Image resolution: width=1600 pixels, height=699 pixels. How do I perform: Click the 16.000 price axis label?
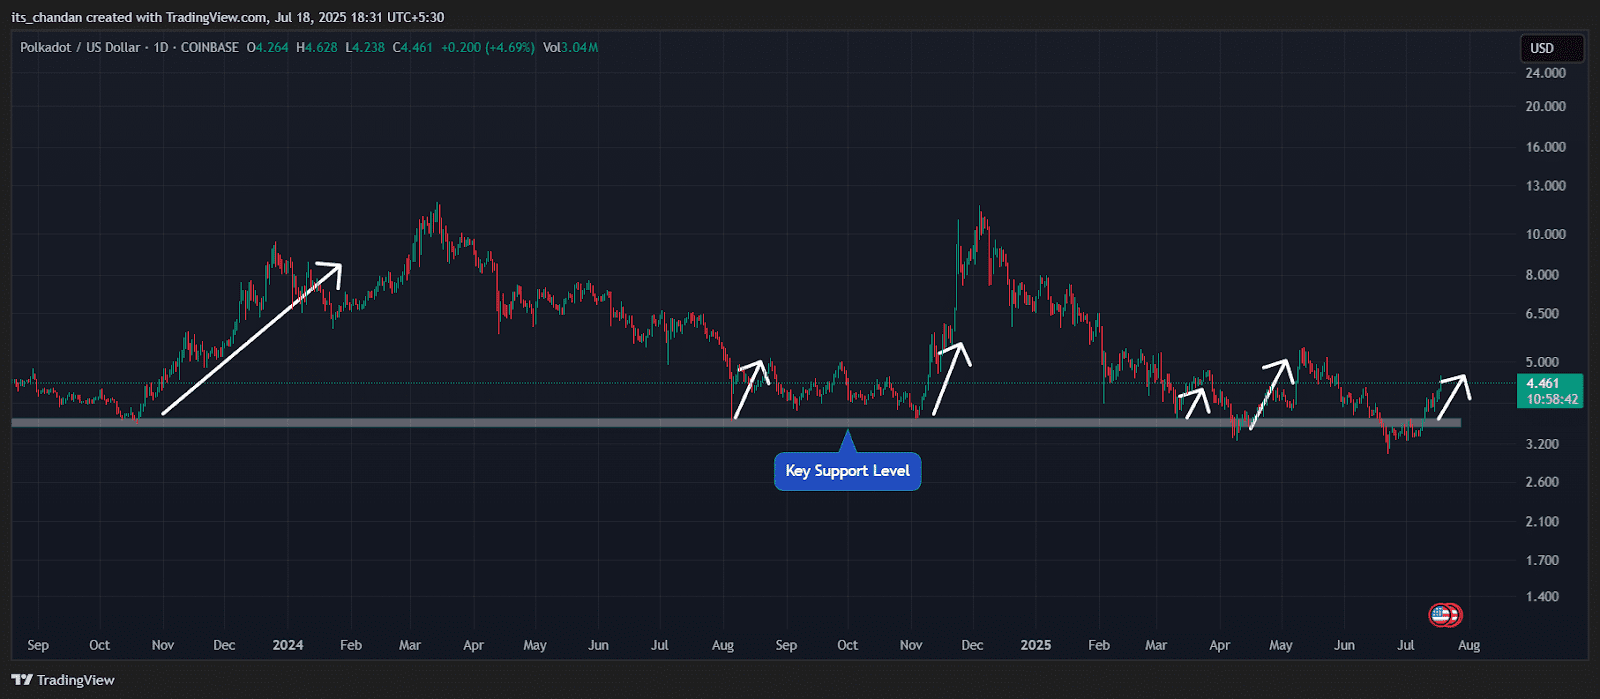(1546, 147)
